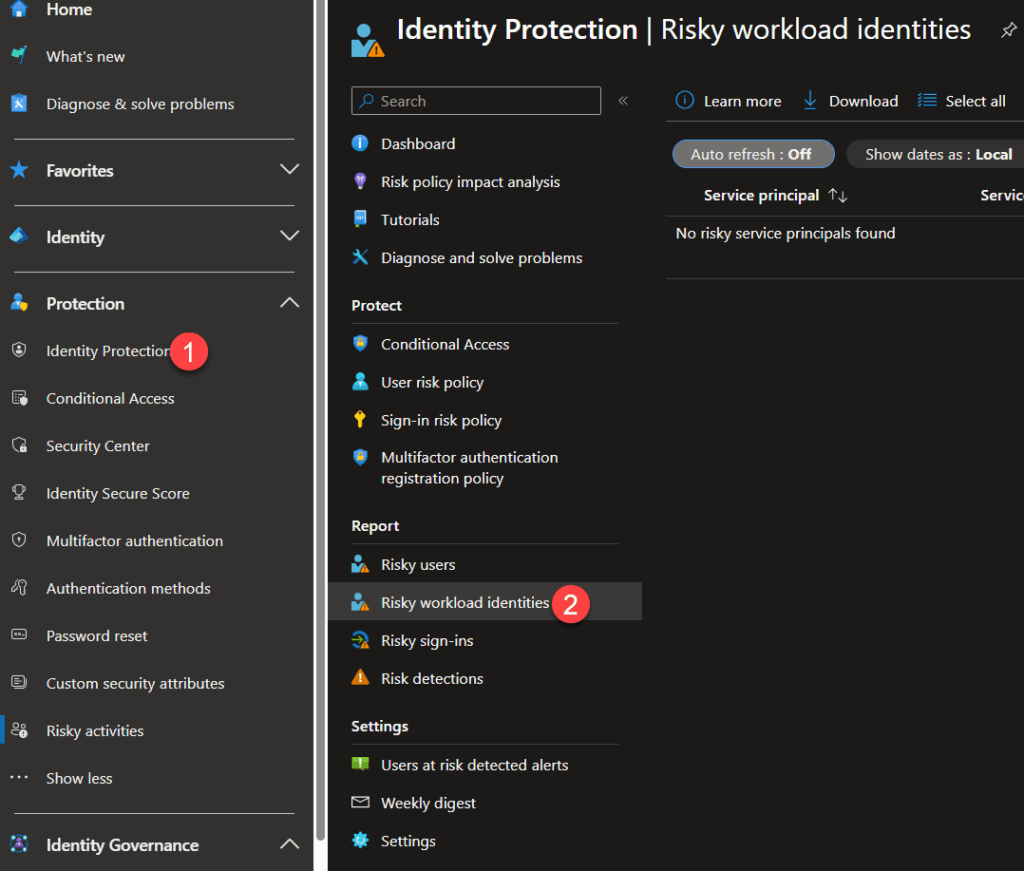Click the 'Report' section heading

(375, 526)
